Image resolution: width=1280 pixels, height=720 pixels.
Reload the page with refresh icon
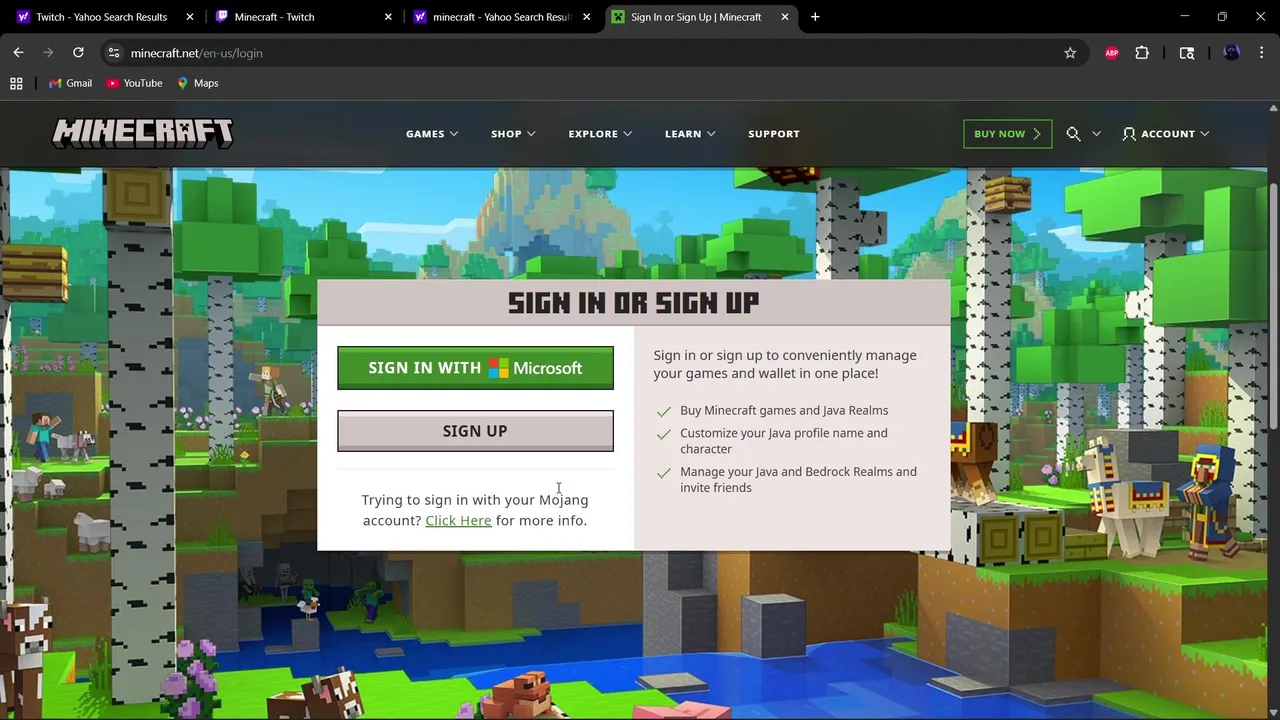(x=78, y=53)
